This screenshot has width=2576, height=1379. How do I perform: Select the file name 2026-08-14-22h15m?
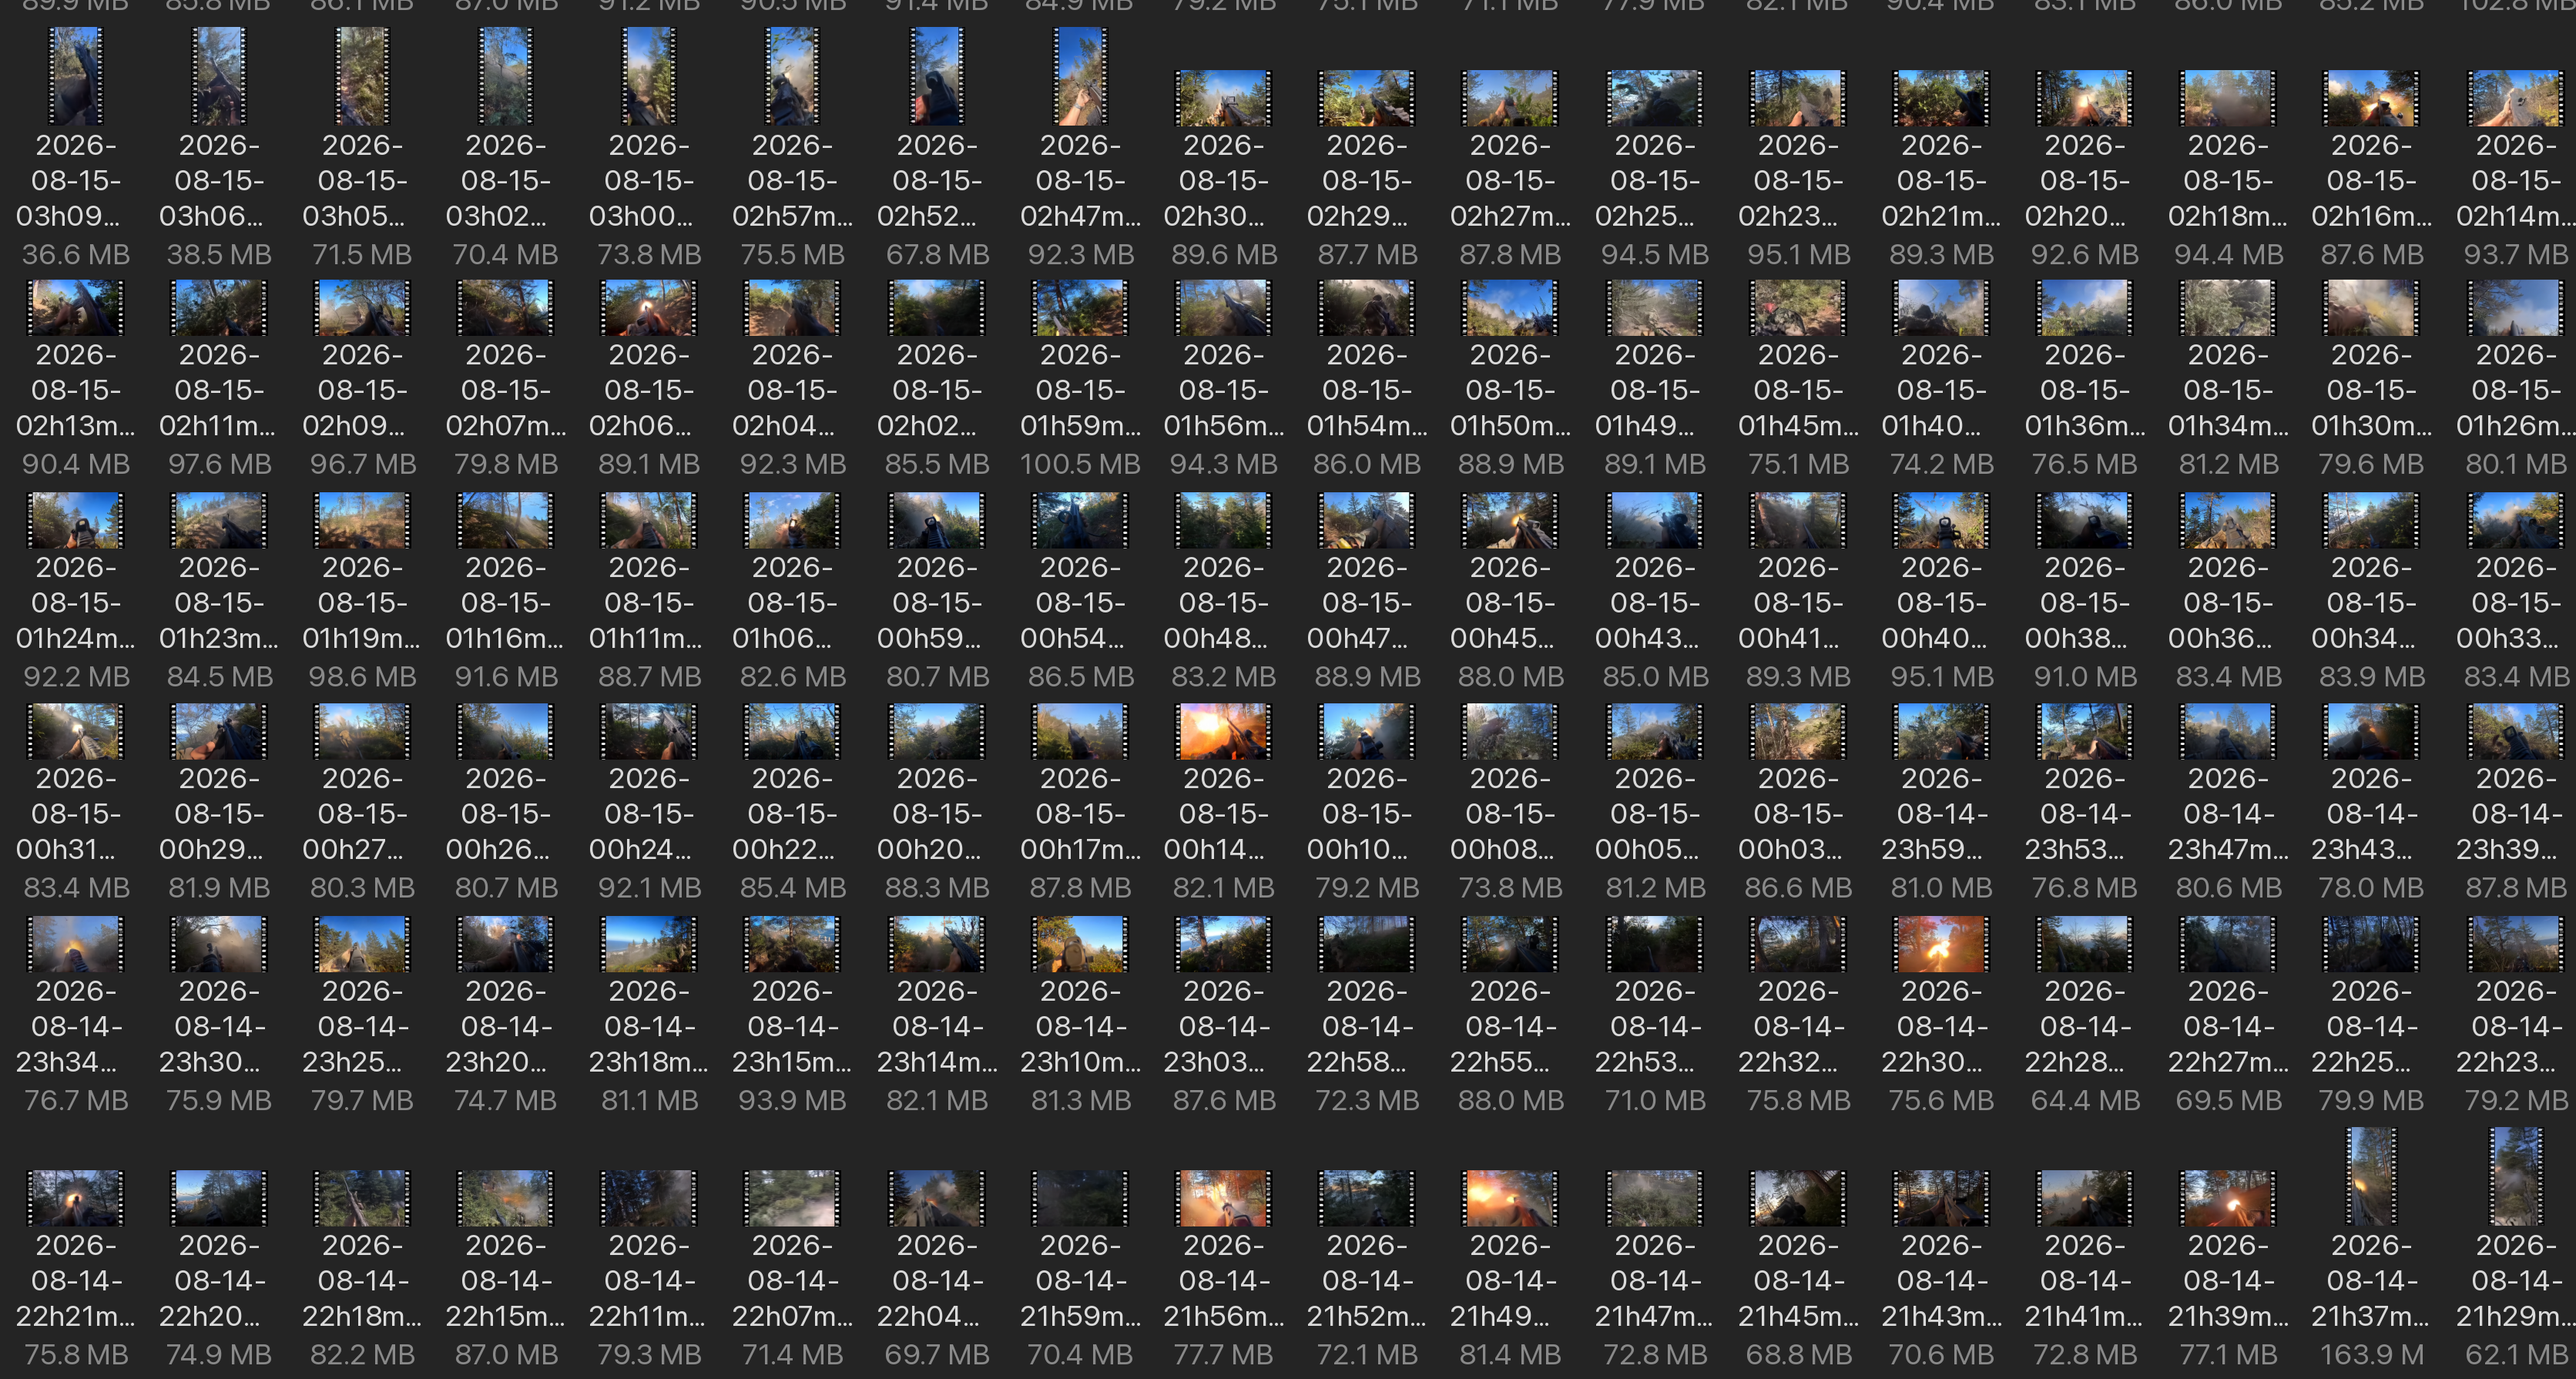pyautogui.click(x=506, y=1281)
